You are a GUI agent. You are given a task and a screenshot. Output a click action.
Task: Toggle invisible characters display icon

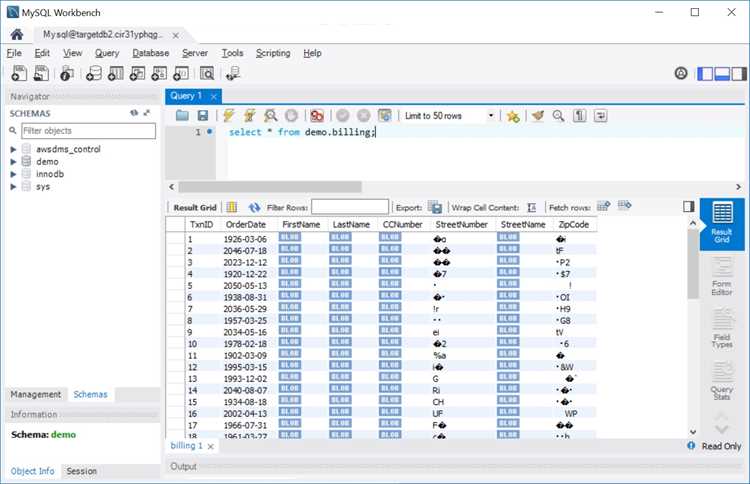(x=580, y=116)
